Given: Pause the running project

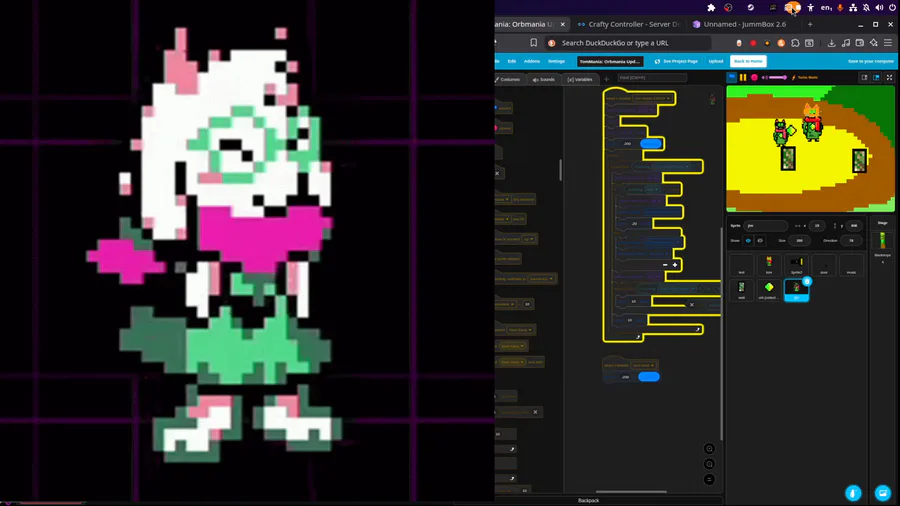Looking at the screenshot, I should pyautogui.click(x=743, y=77).
